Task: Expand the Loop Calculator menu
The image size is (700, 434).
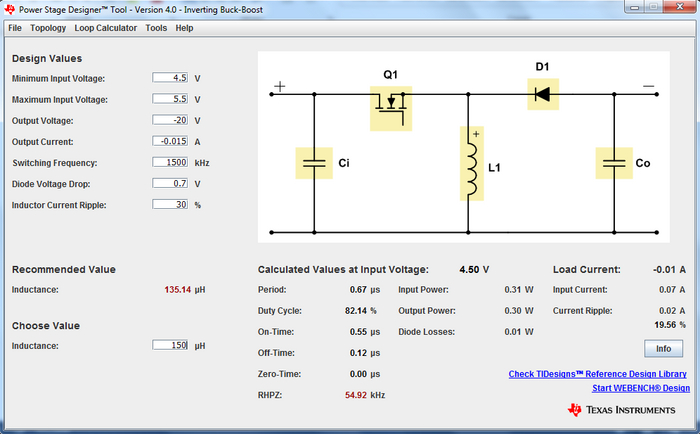Action: point(106,28)
